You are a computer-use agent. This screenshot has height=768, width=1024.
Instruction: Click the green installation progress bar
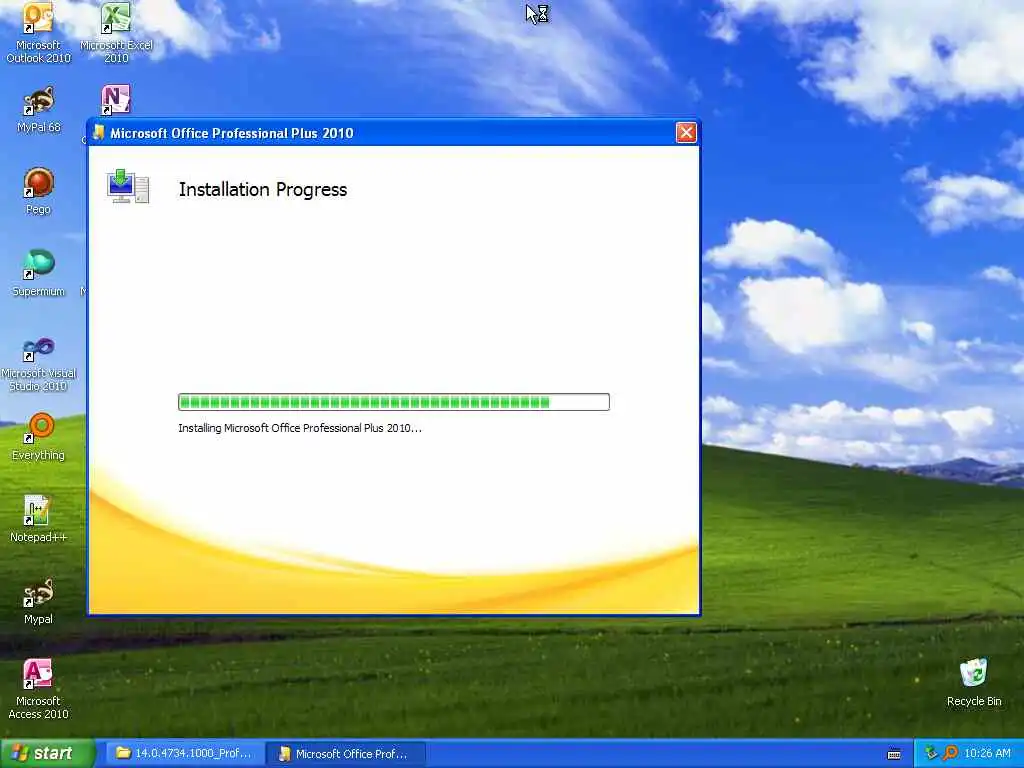pyautogui.click(x=394, y=402)
